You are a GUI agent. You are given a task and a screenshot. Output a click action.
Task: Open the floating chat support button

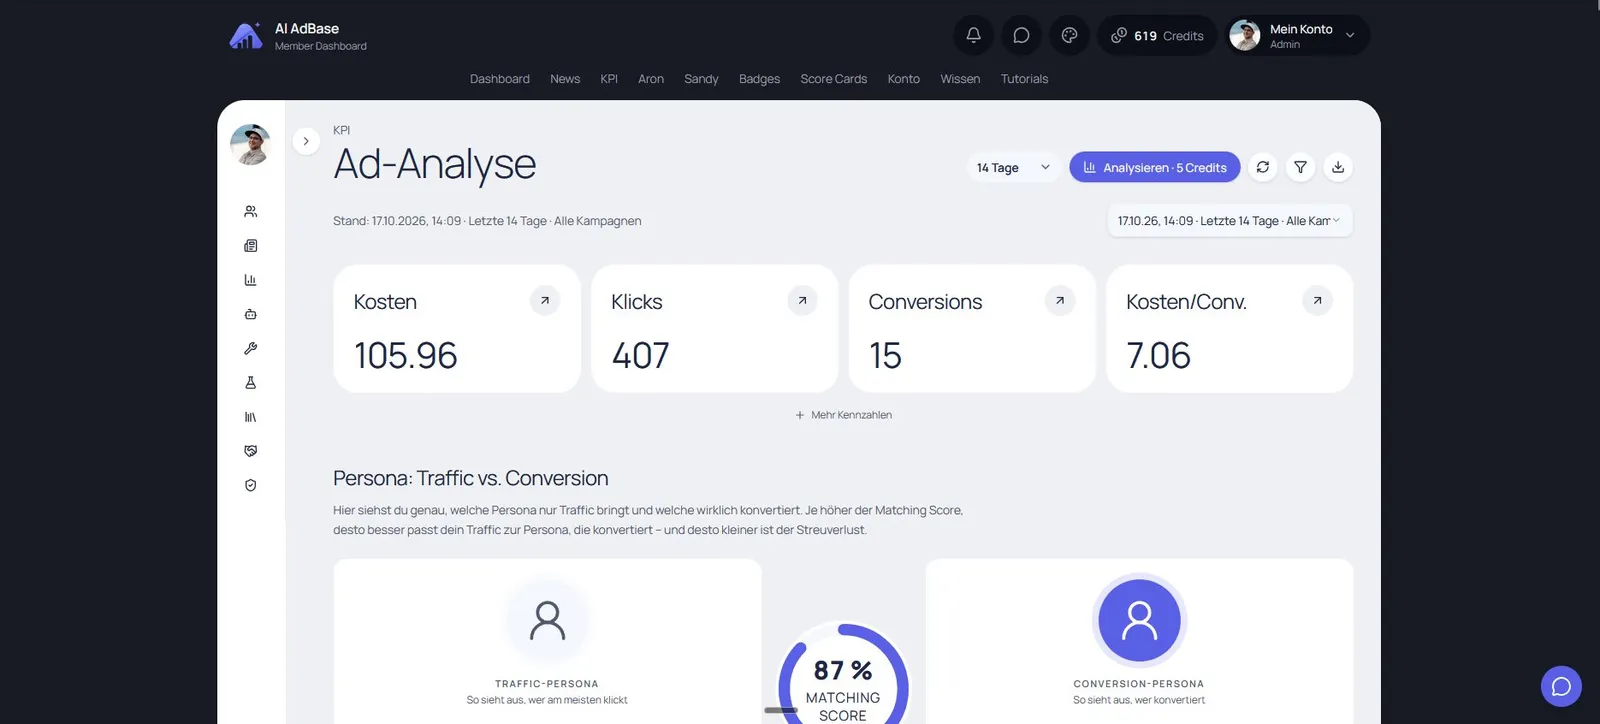(1561, 686)
